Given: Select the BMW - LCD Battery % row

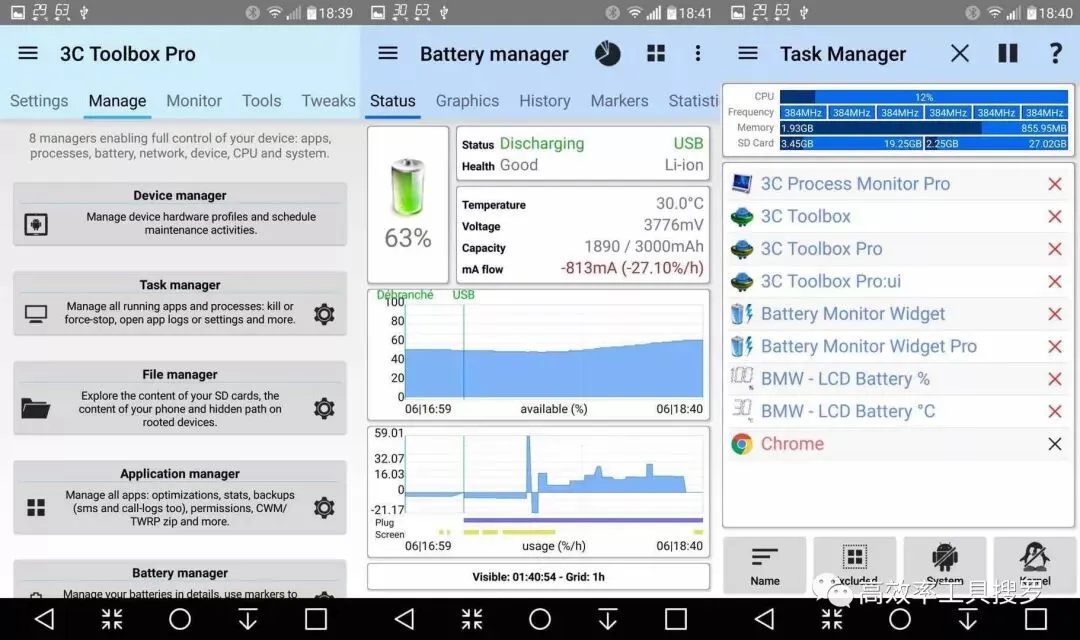Looking at the screenshot, I should tap(898, 379).
